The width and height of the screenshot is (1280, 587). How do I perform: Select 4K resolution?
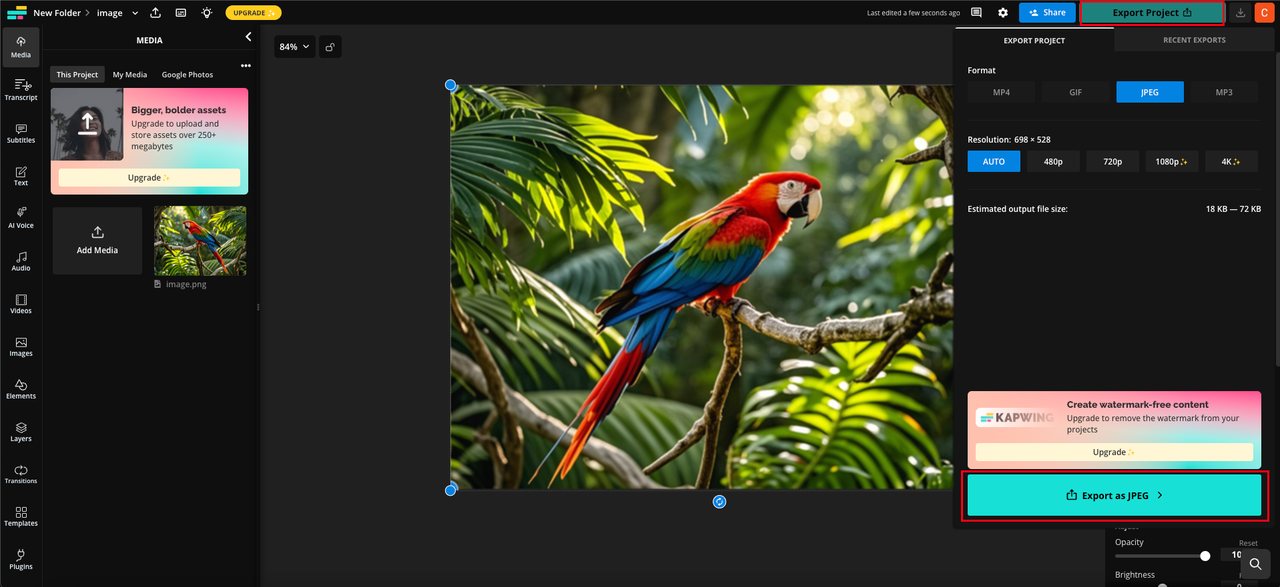1231,161
